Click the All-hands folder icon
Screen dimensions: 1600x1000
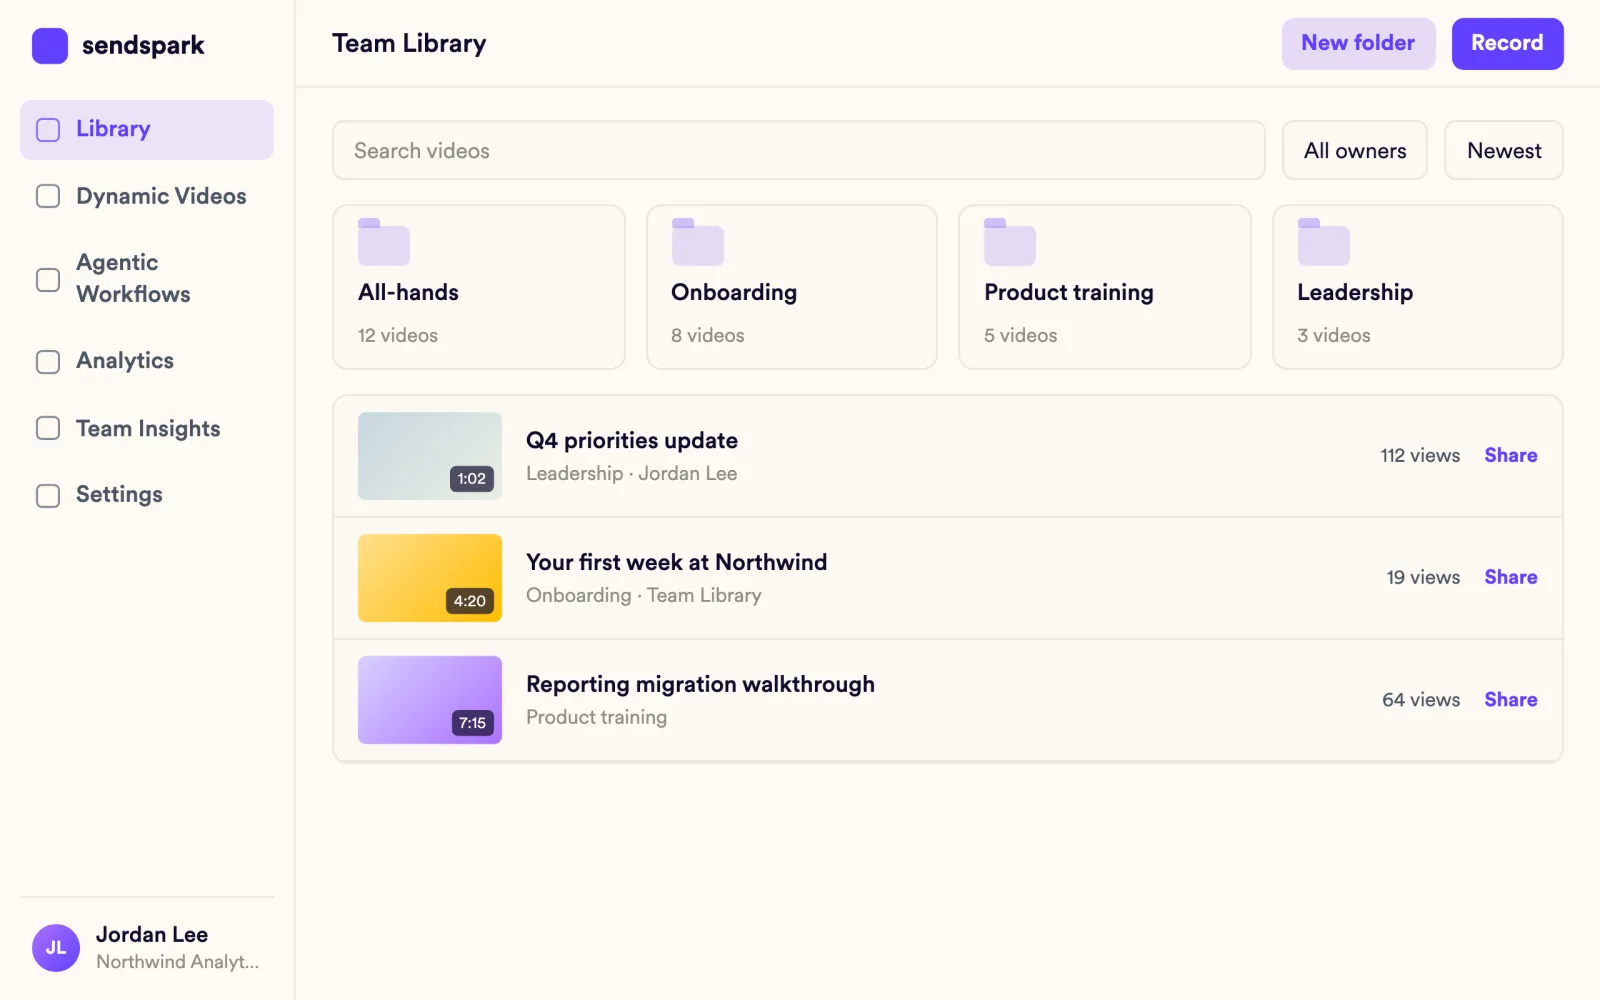[x=384, y=242]
